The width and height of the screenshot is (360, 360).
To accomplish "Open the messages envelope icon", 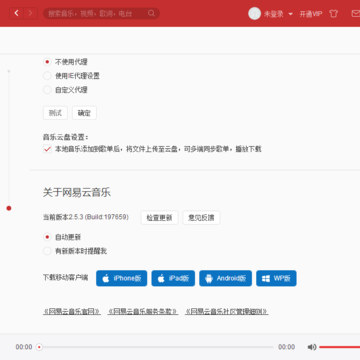I will pos(356,14).
